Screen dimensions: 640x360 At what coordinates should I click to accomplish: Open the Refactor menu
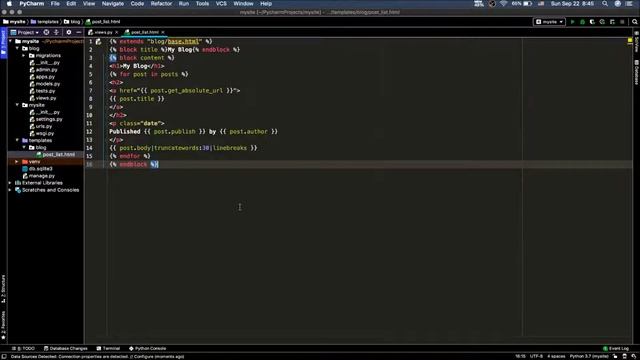[x=161, y=4]
